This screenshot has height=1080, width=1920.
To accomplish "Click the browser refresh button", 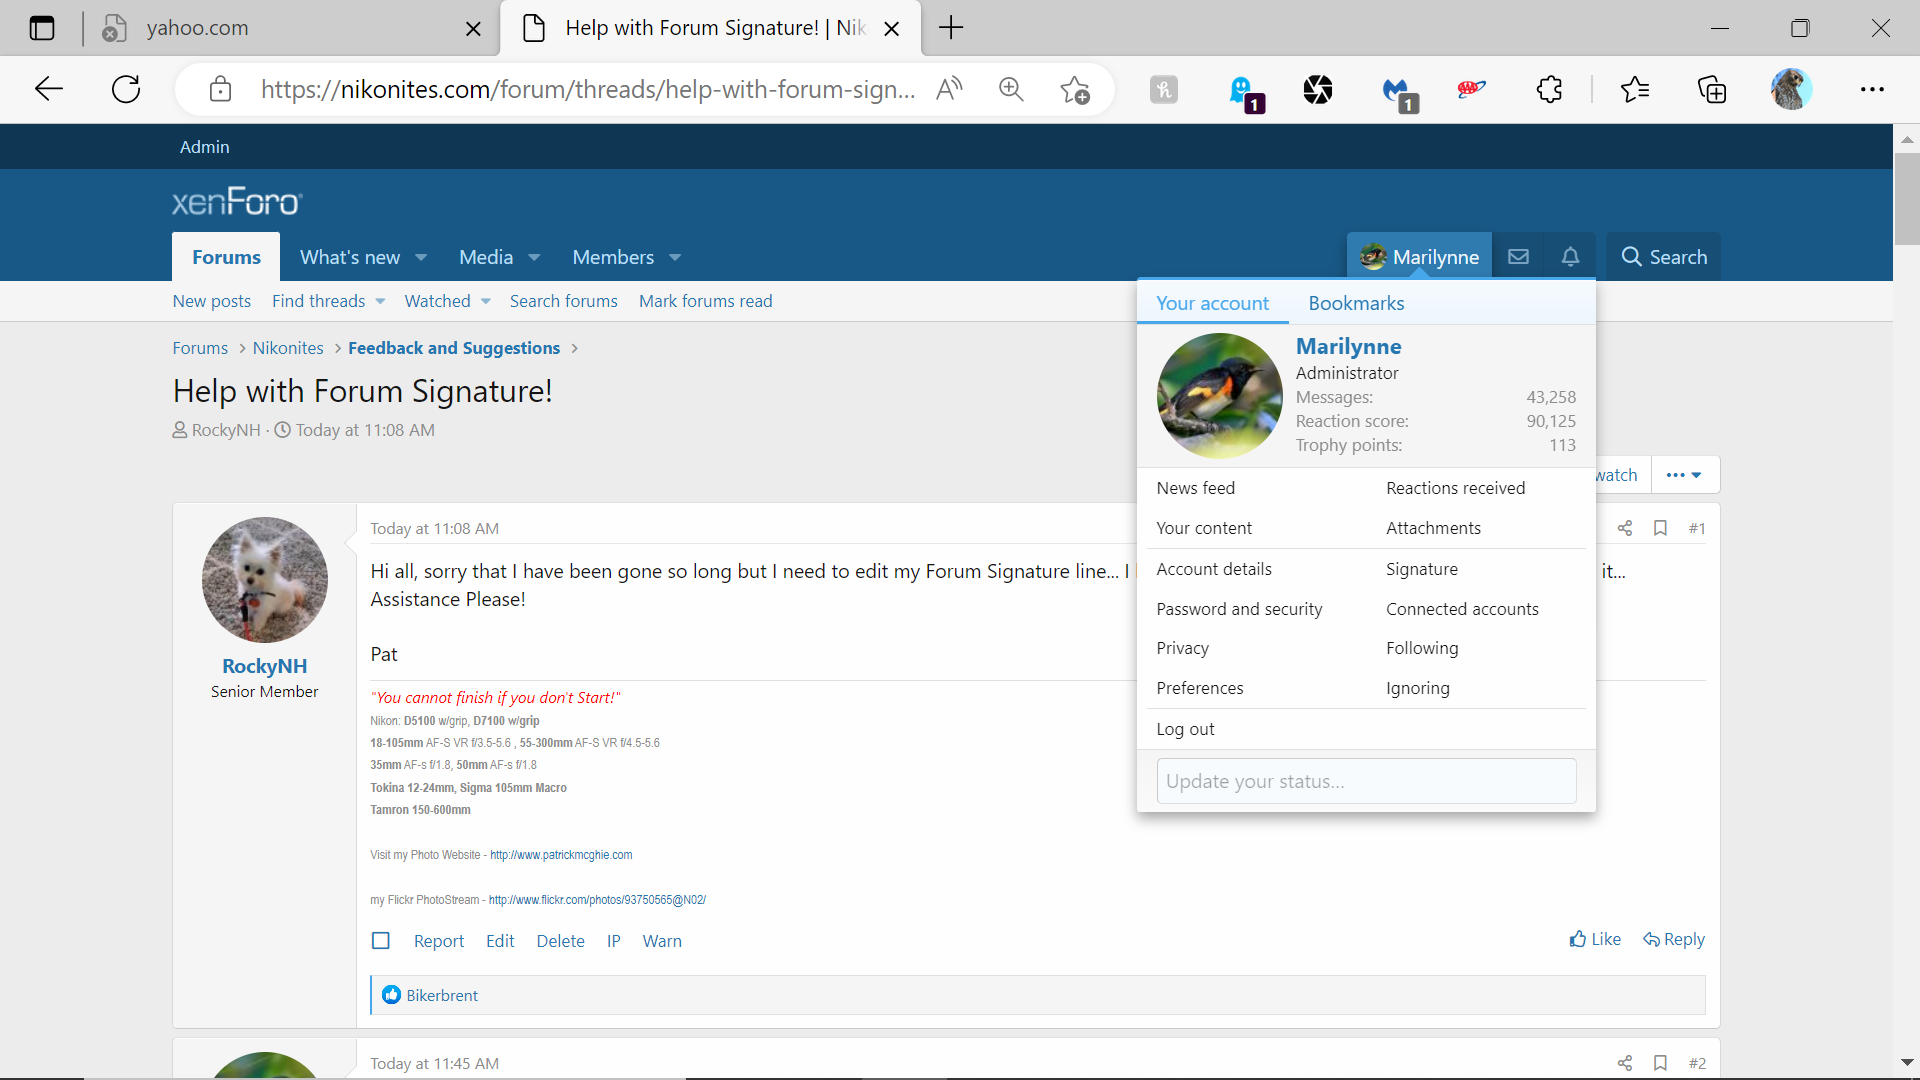I will coord(126,89).
